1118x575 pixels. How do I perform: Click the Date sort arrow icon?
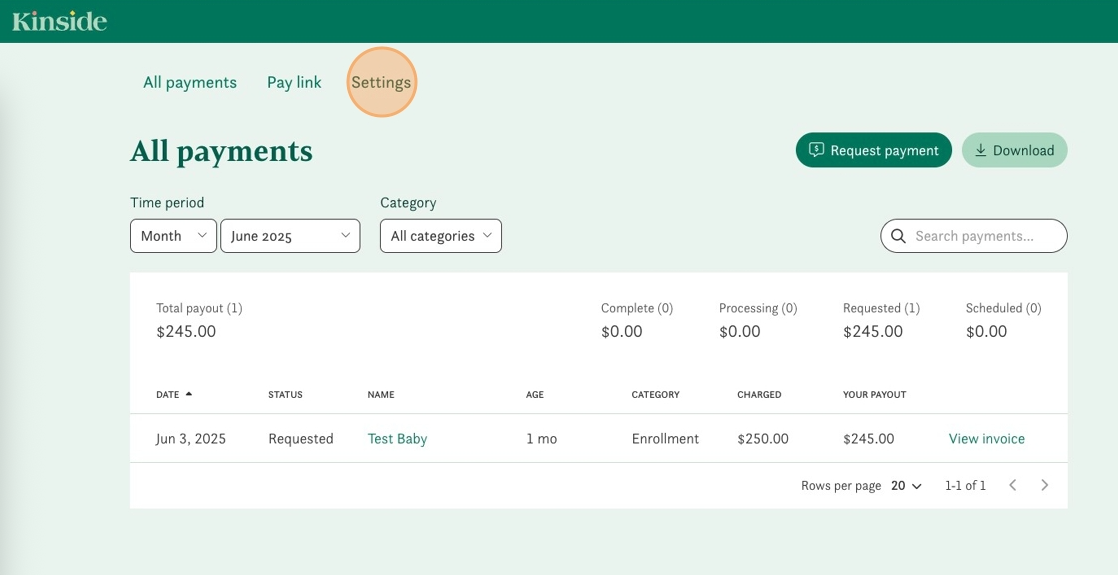coord(189,394)
